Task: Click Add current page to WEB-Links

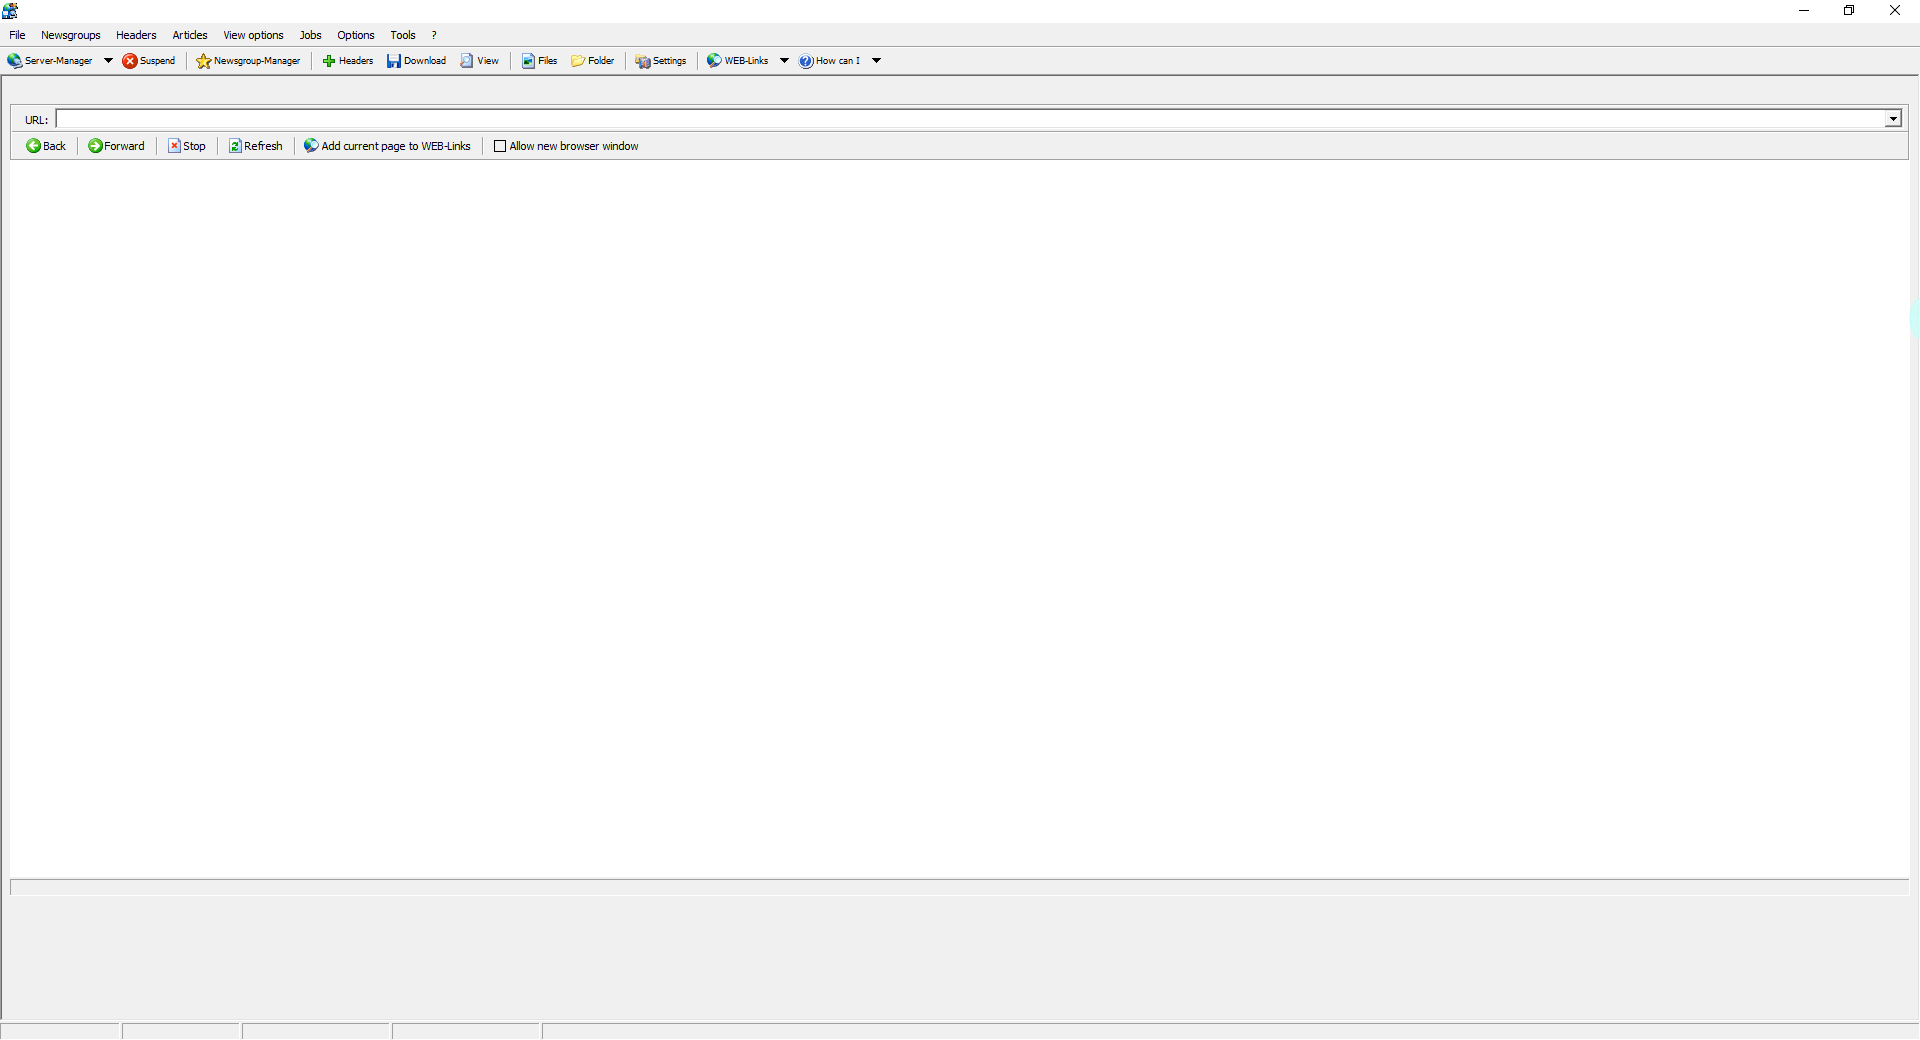Action: coord(387,146)
